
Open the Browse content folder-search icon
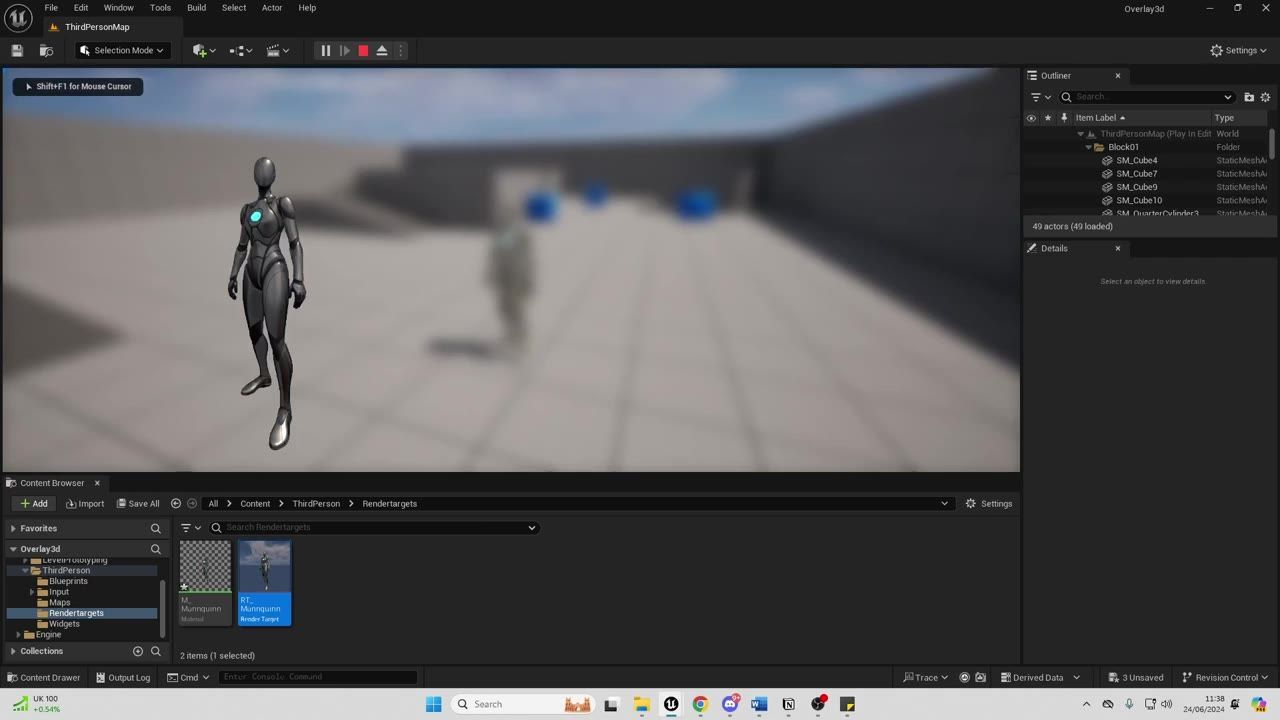point(46,50)
